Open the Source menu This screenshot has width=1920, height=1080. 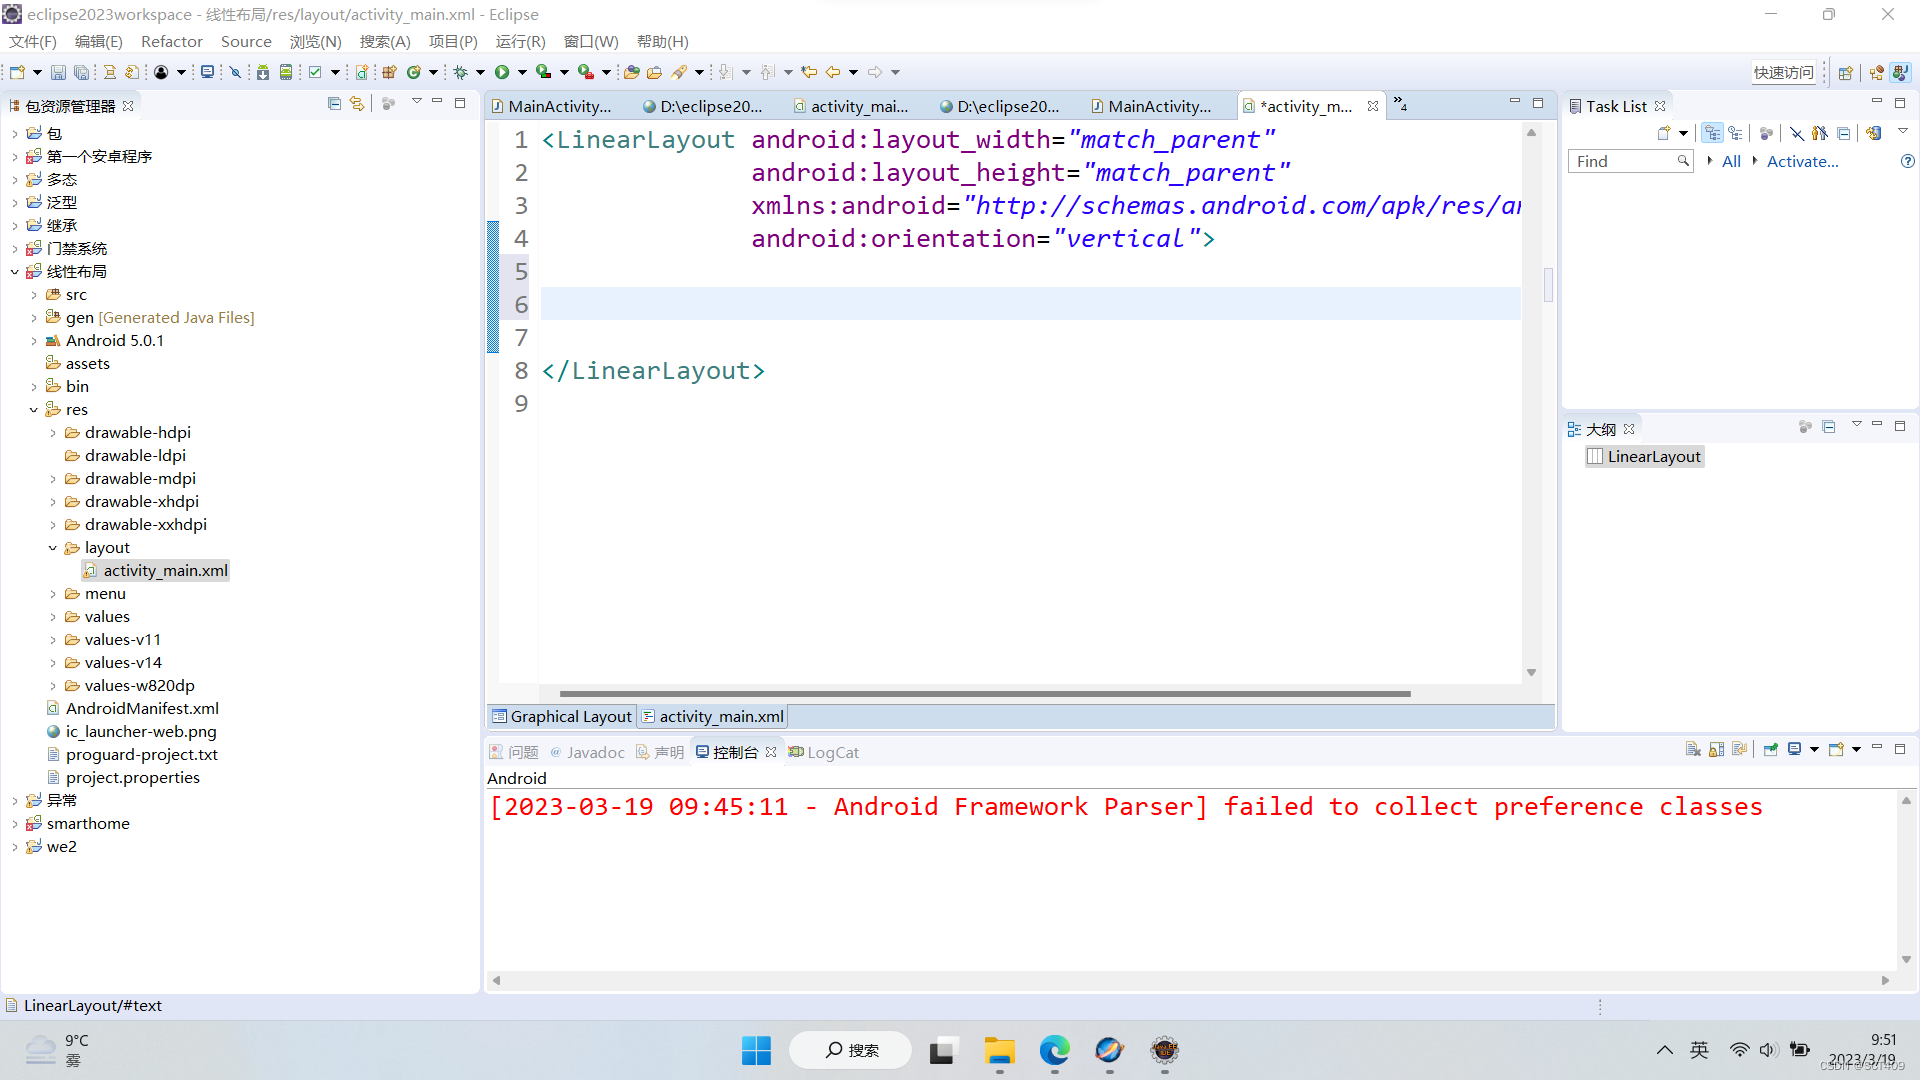point(246,41)
